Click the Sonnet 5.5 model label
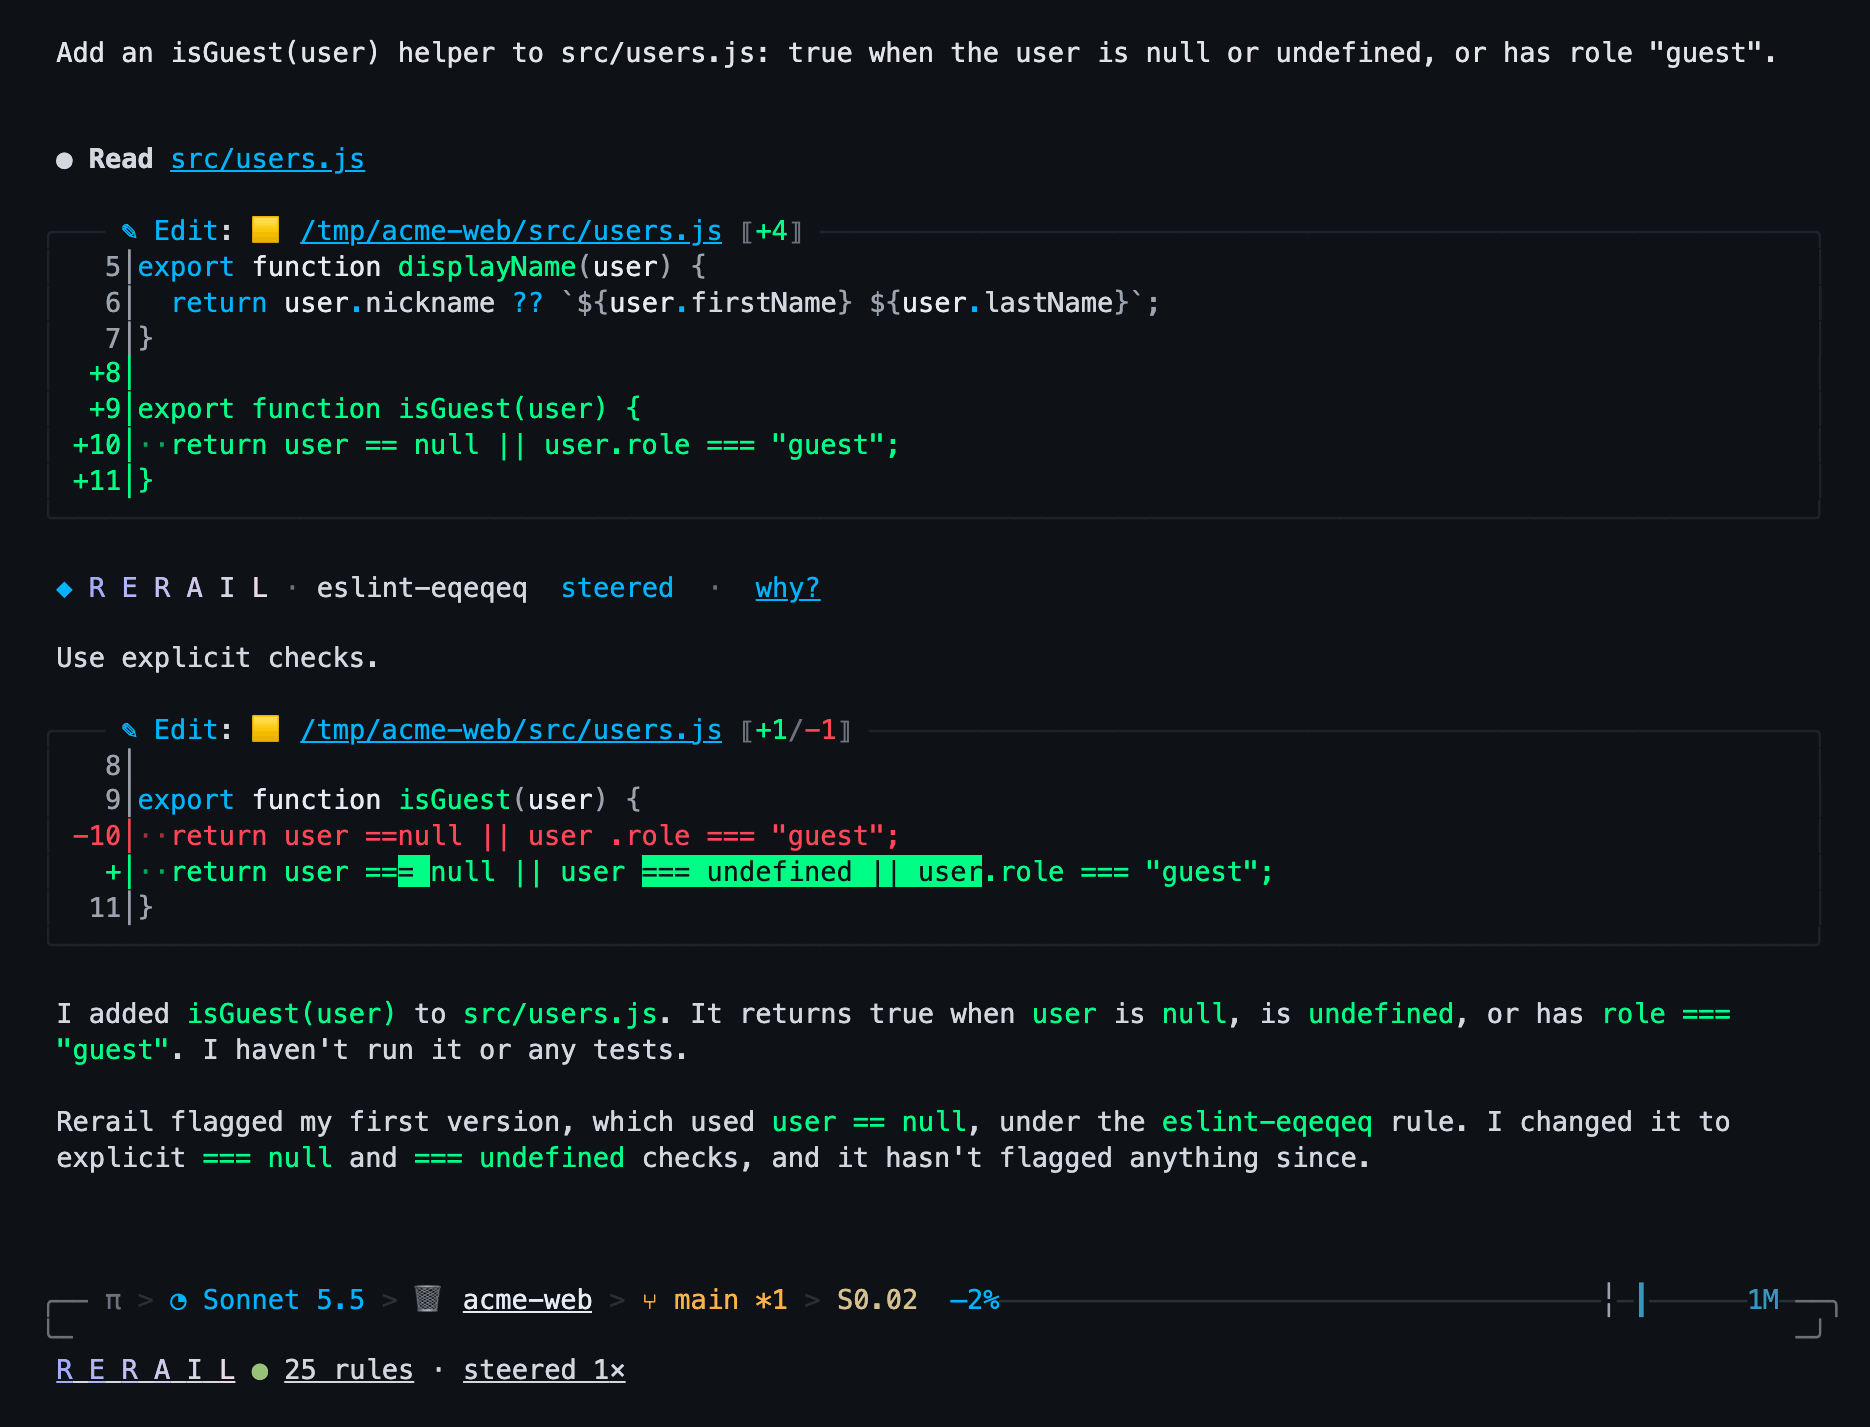The height and width of the screenshot is (1427, 1870). (283, 1300)
